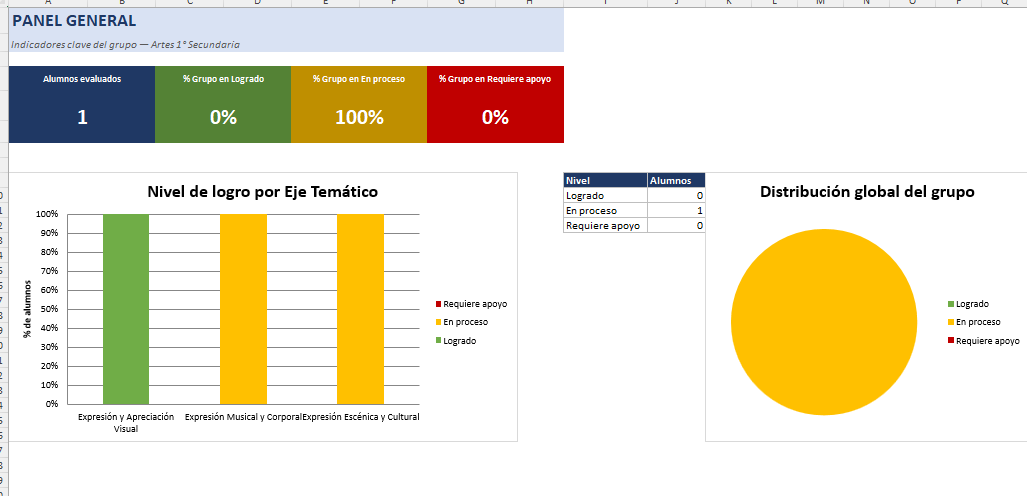Select the 'Expresión Musical y Corporal' axis label

[243, 417]
